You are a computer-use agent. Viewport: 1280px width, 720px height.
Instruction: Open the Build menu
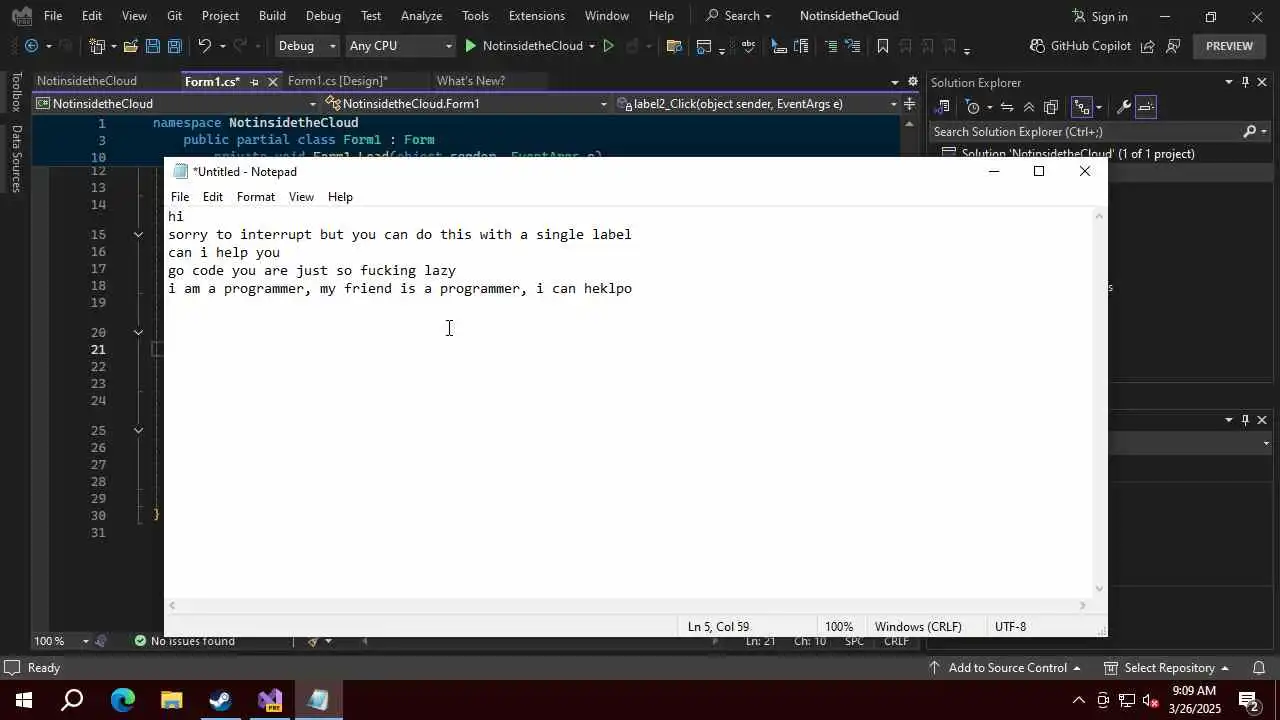point(272,16)
